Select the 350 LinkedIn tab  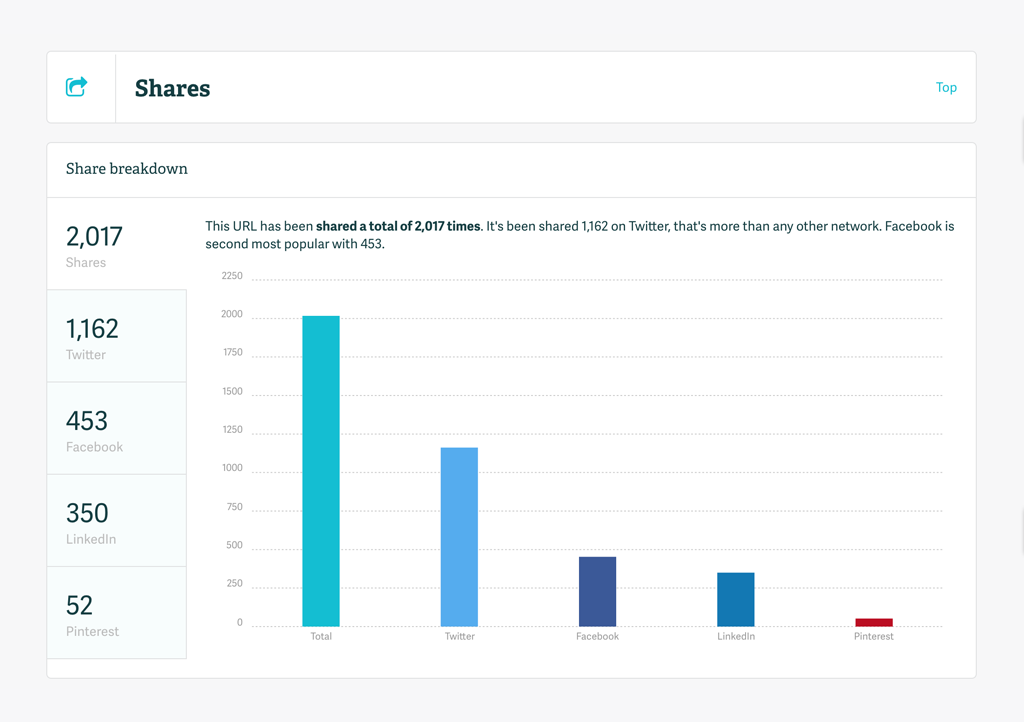116,521
